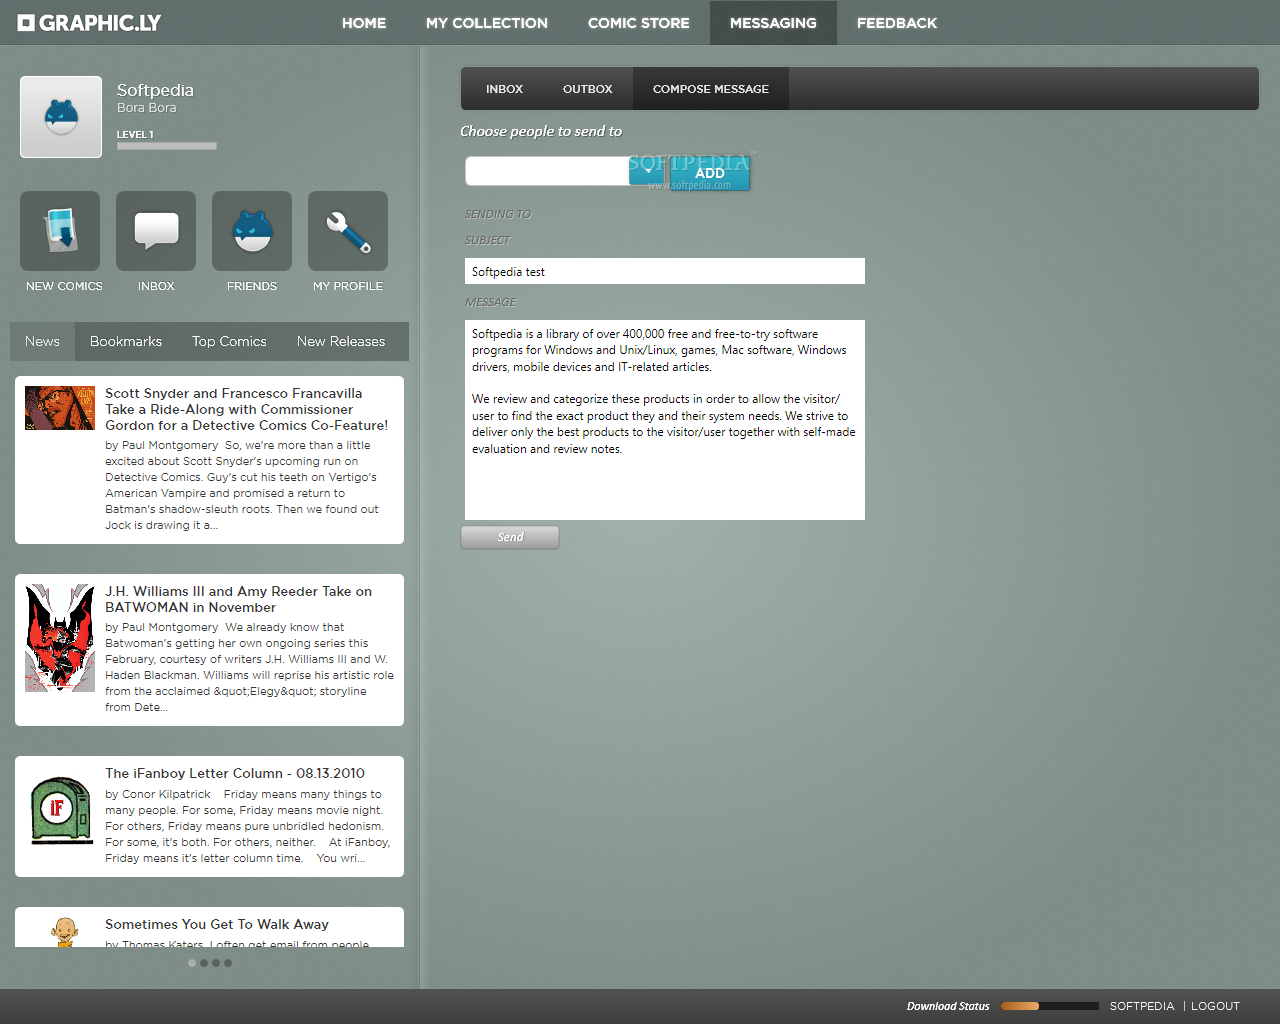Switch to the Inbox tab
Screen dimensions: 1280x1024
(504, 89)
